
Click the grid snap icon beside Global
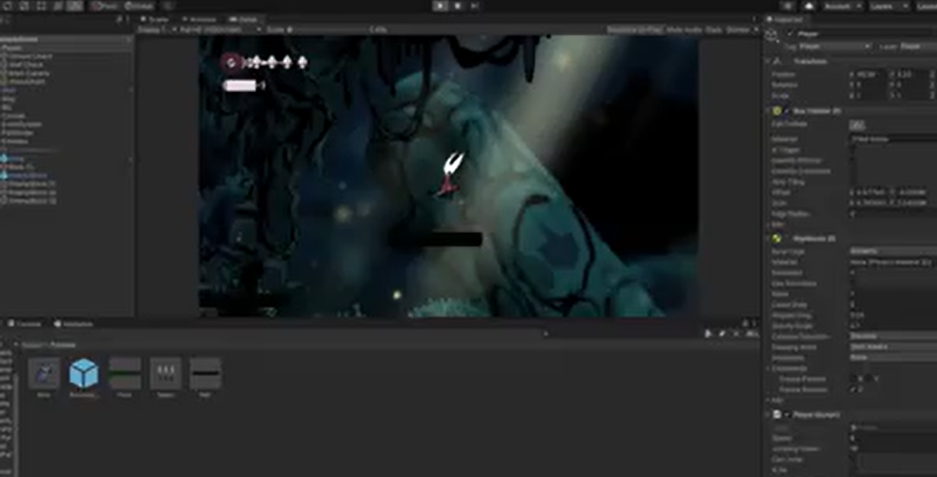(x=168, y=6)
